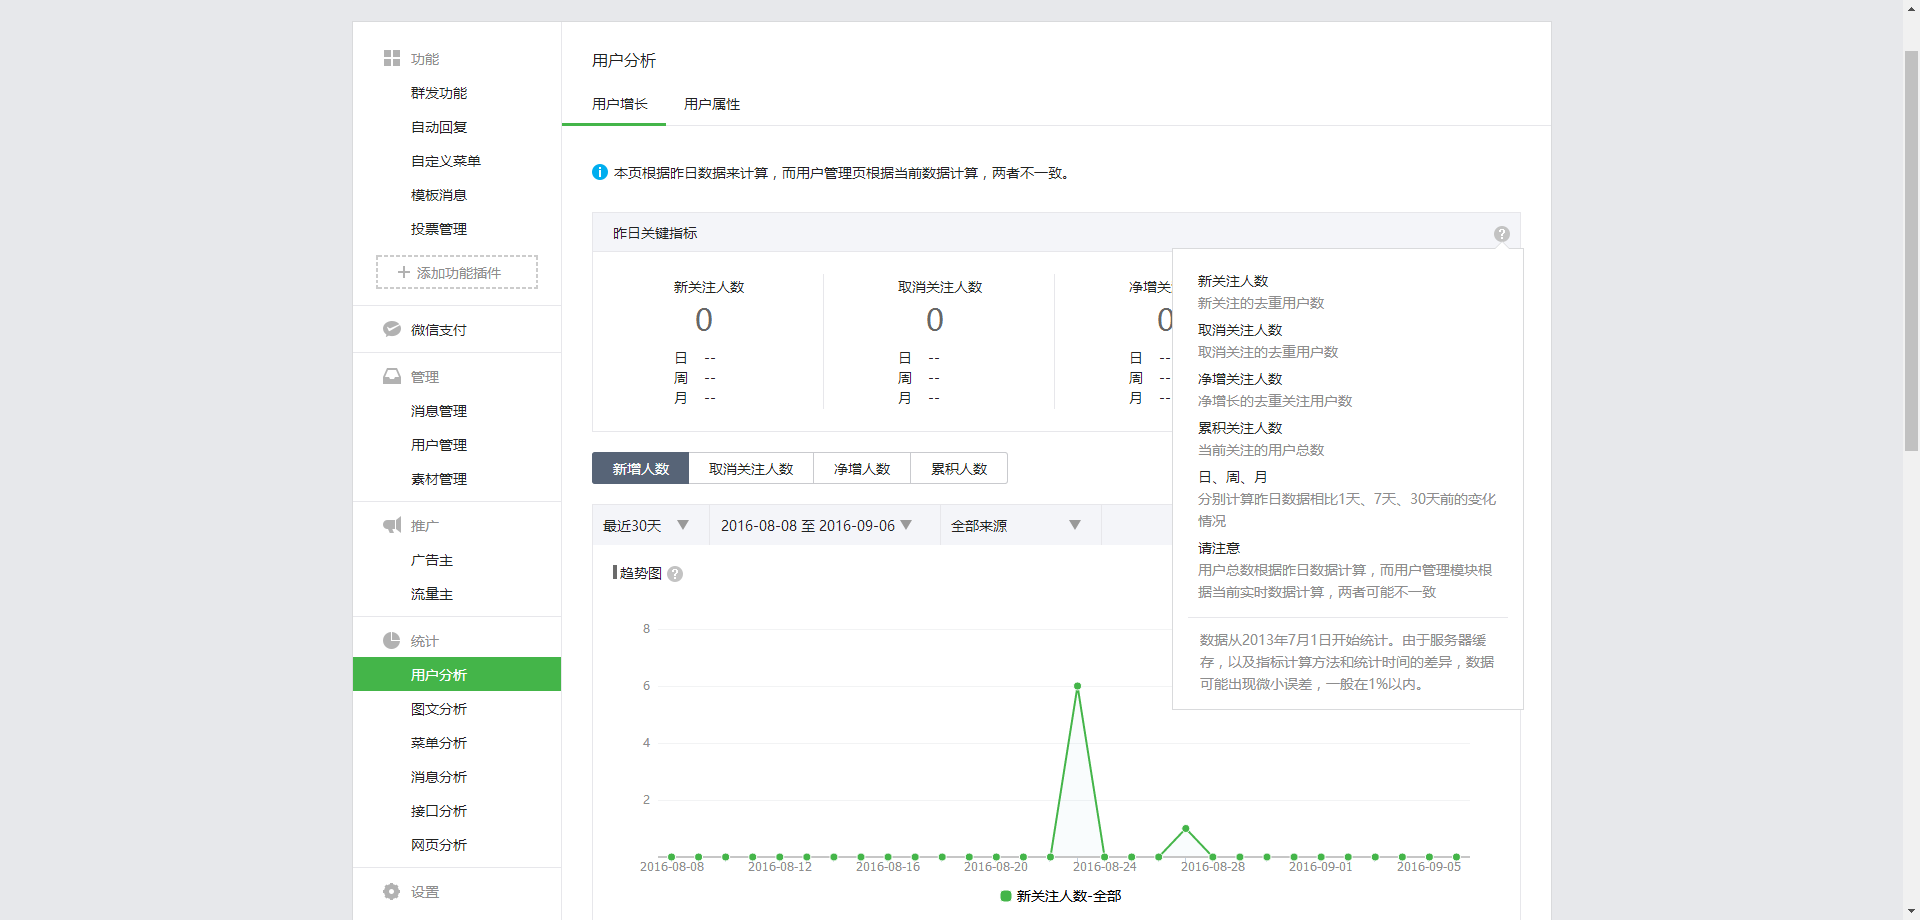Click the 功能 section heading text

[x=425, y=59]
